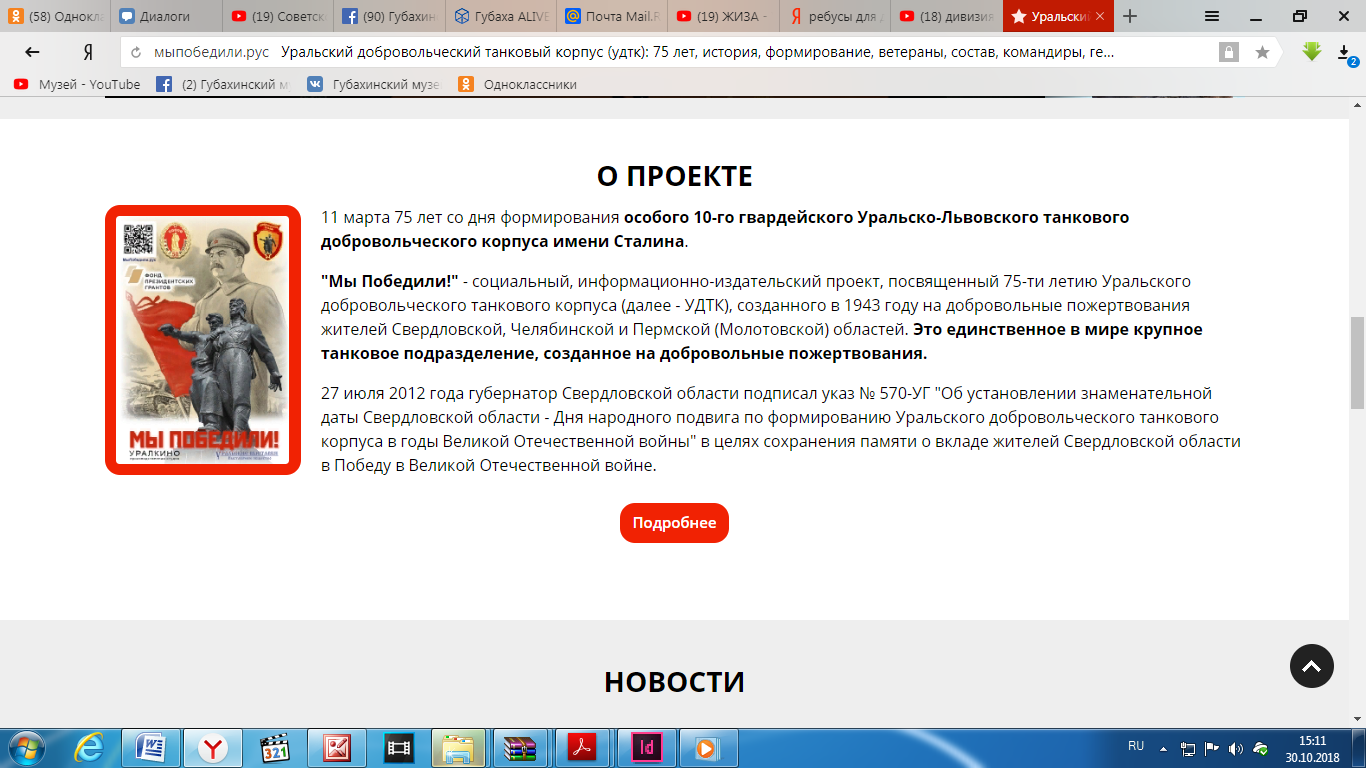Click the Yandex 'Я' home button

click(x=88, y=52)
